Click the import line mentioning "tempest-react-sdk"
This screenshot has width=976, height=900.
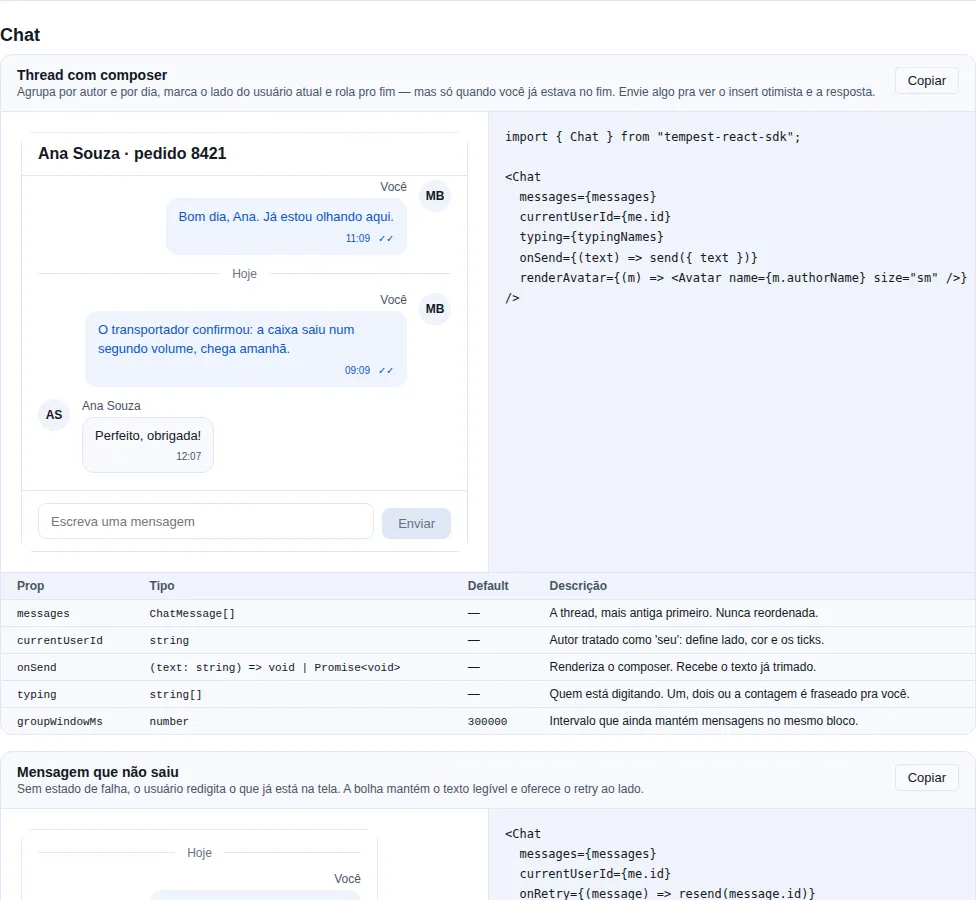(x=652, y=137)
